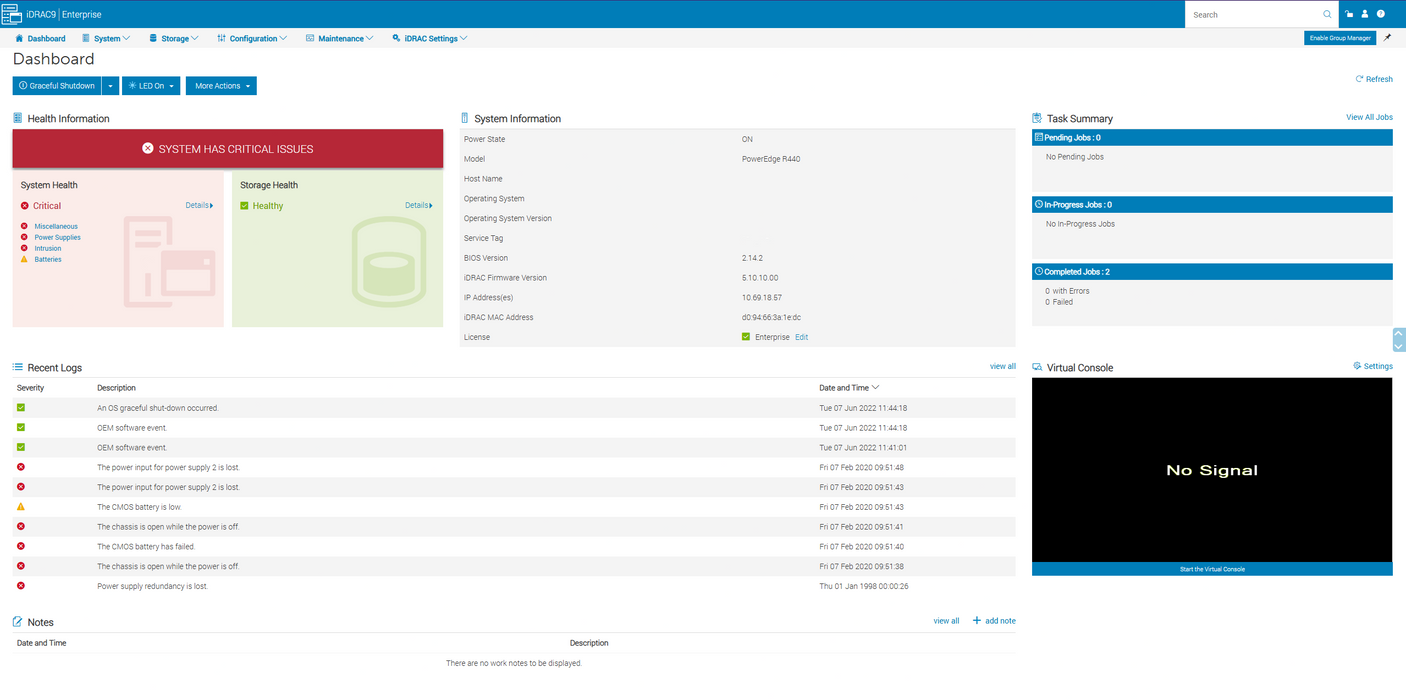Click the pin icon beside Enable Group Manager
The height and width of the screenshot is (700, 1406).
click(x=1387, y=38)
